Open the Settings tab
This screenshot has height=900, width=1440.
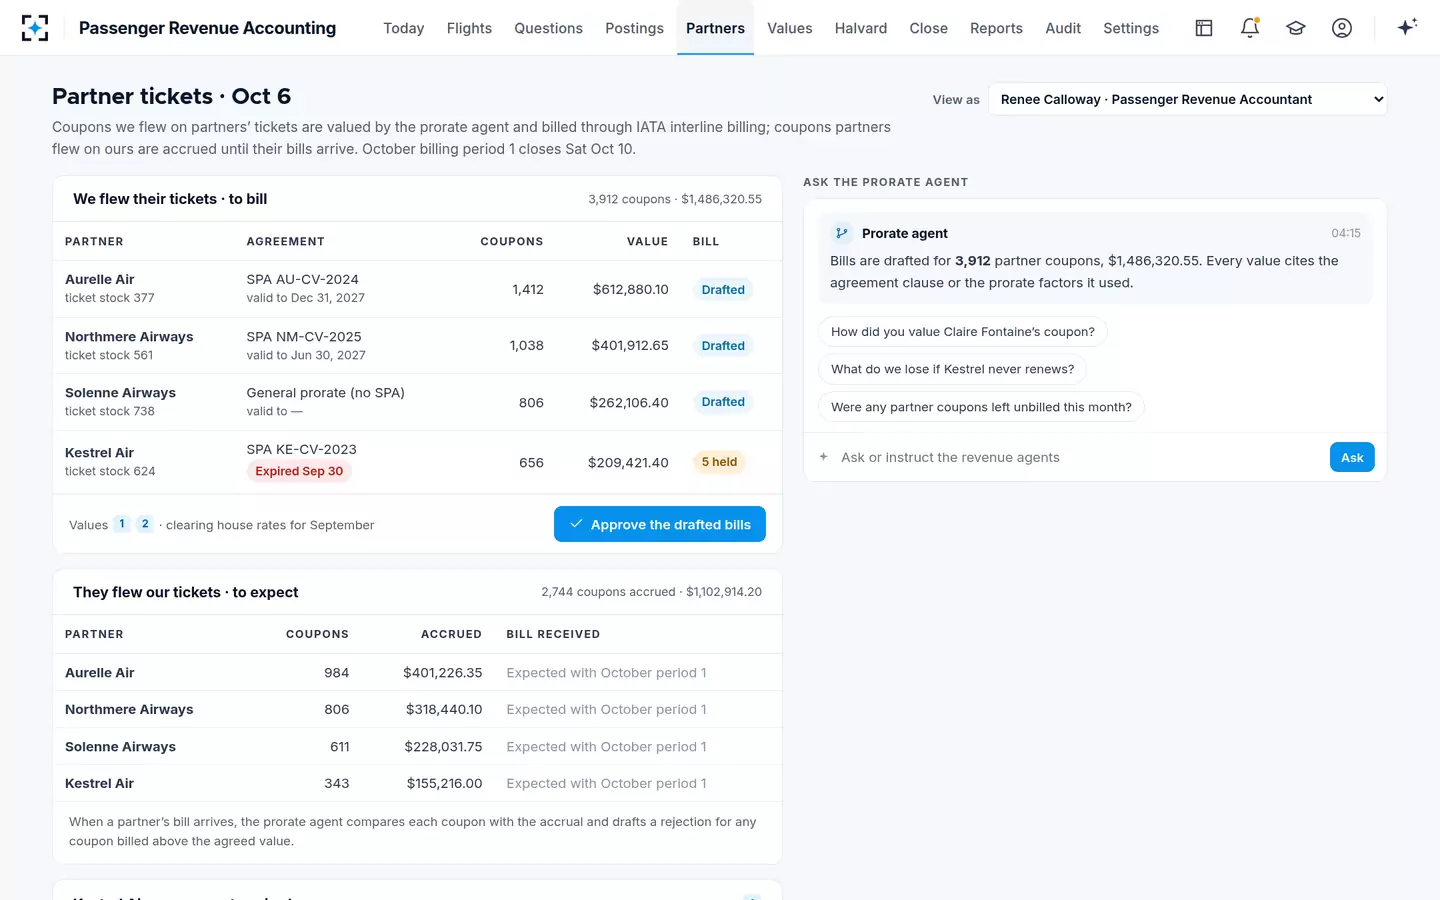[1131, 28]
